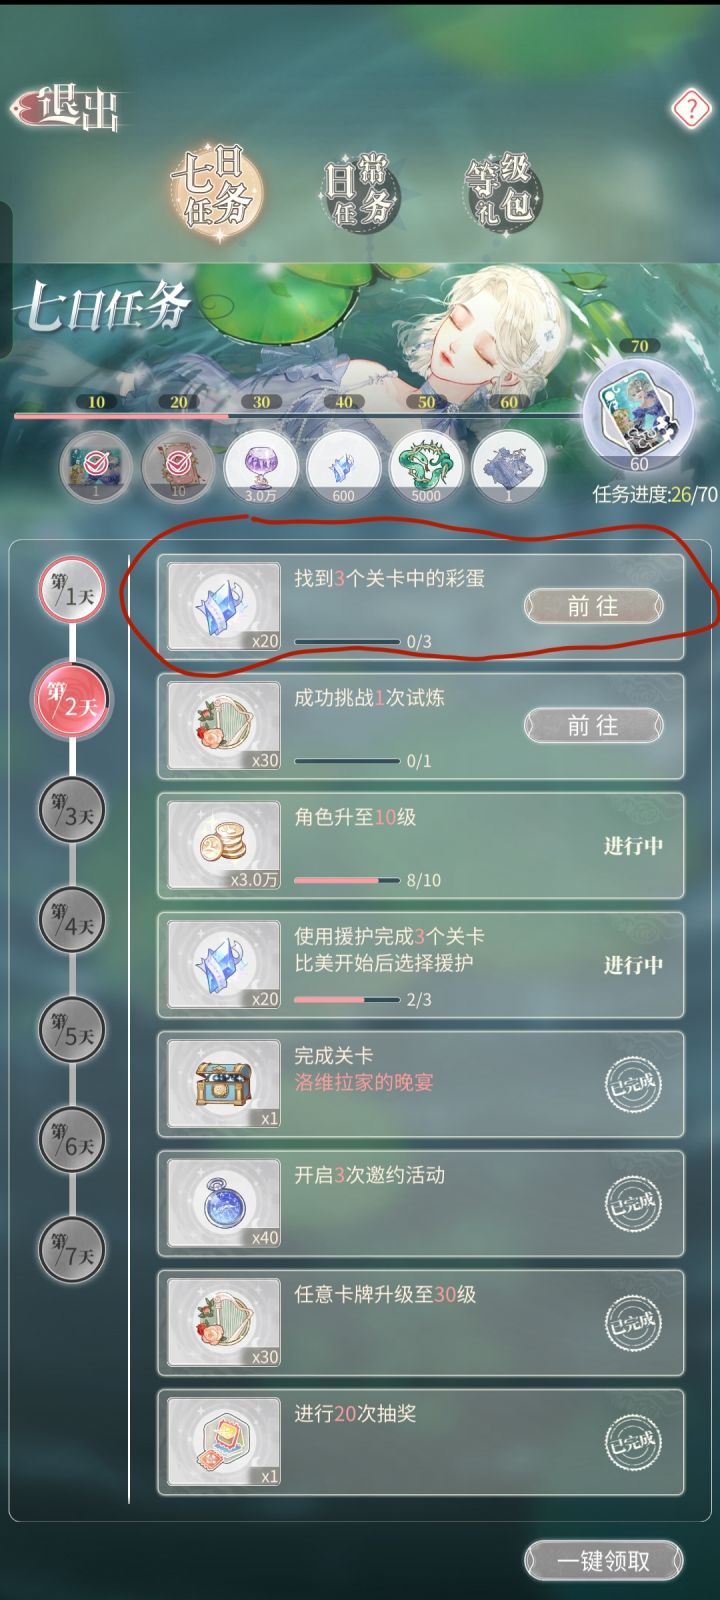Select day 第1天 in the sidebar
Screen dimensions: 720x1600
point(73,592)
